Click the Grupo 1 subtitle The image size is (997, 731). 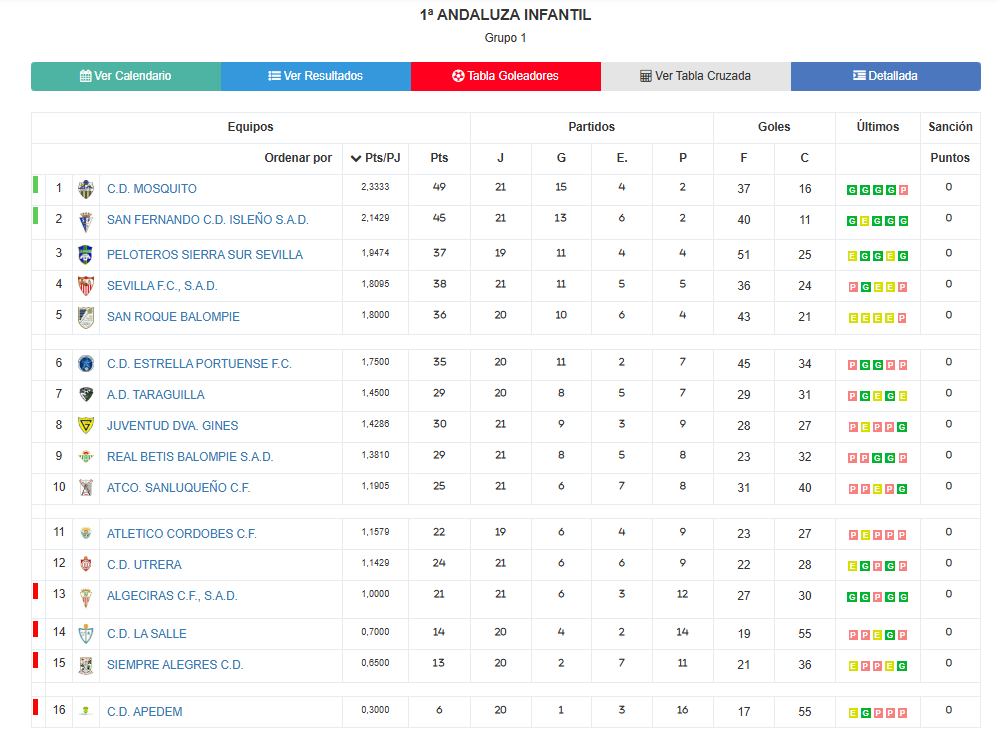coord(505,38)
